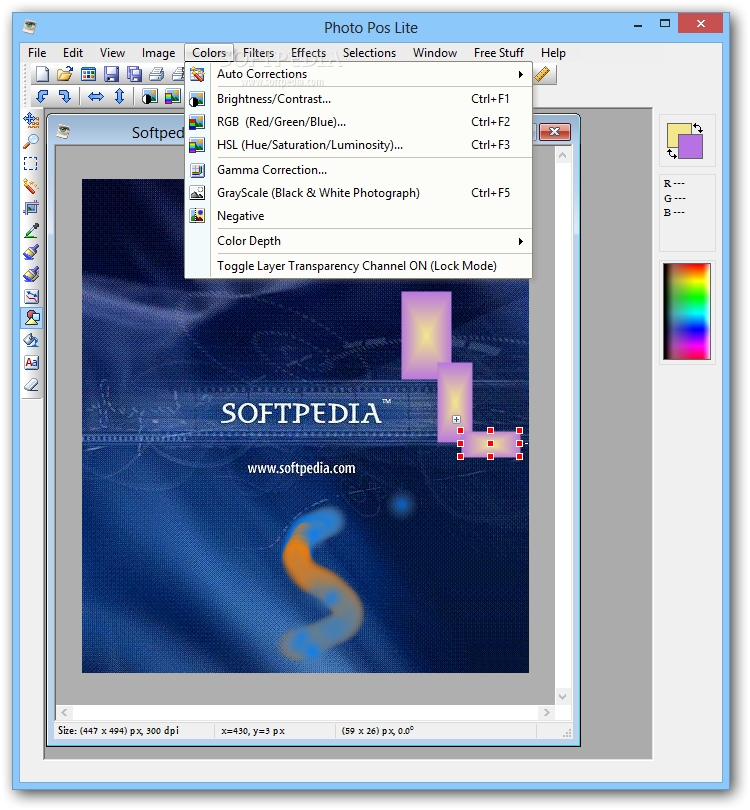Choose Negative from Colors menu

(x=358, y=216)
